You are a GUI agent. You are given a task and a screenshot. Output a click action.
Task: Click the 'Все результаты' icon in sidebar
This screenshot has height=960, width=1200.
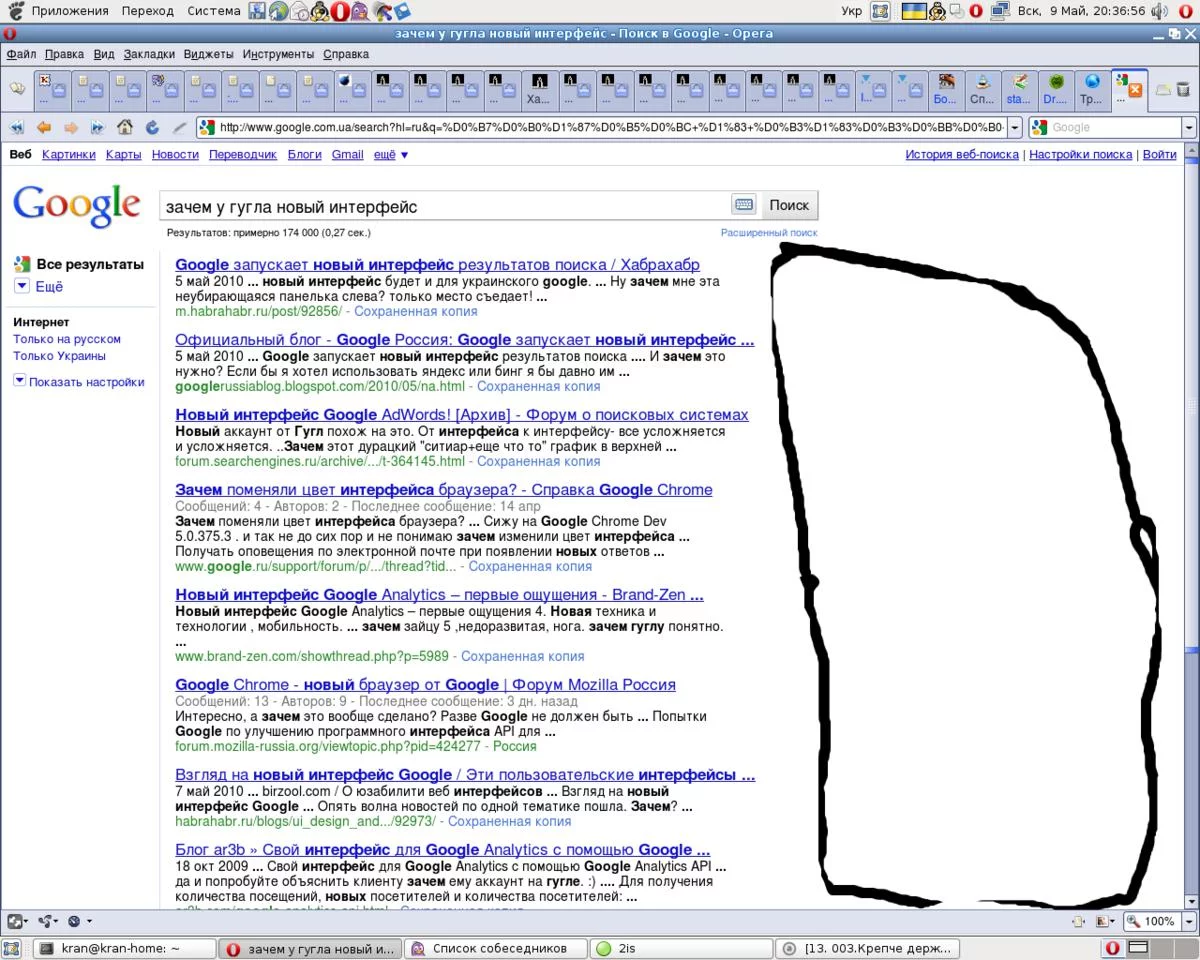(22, 264)
